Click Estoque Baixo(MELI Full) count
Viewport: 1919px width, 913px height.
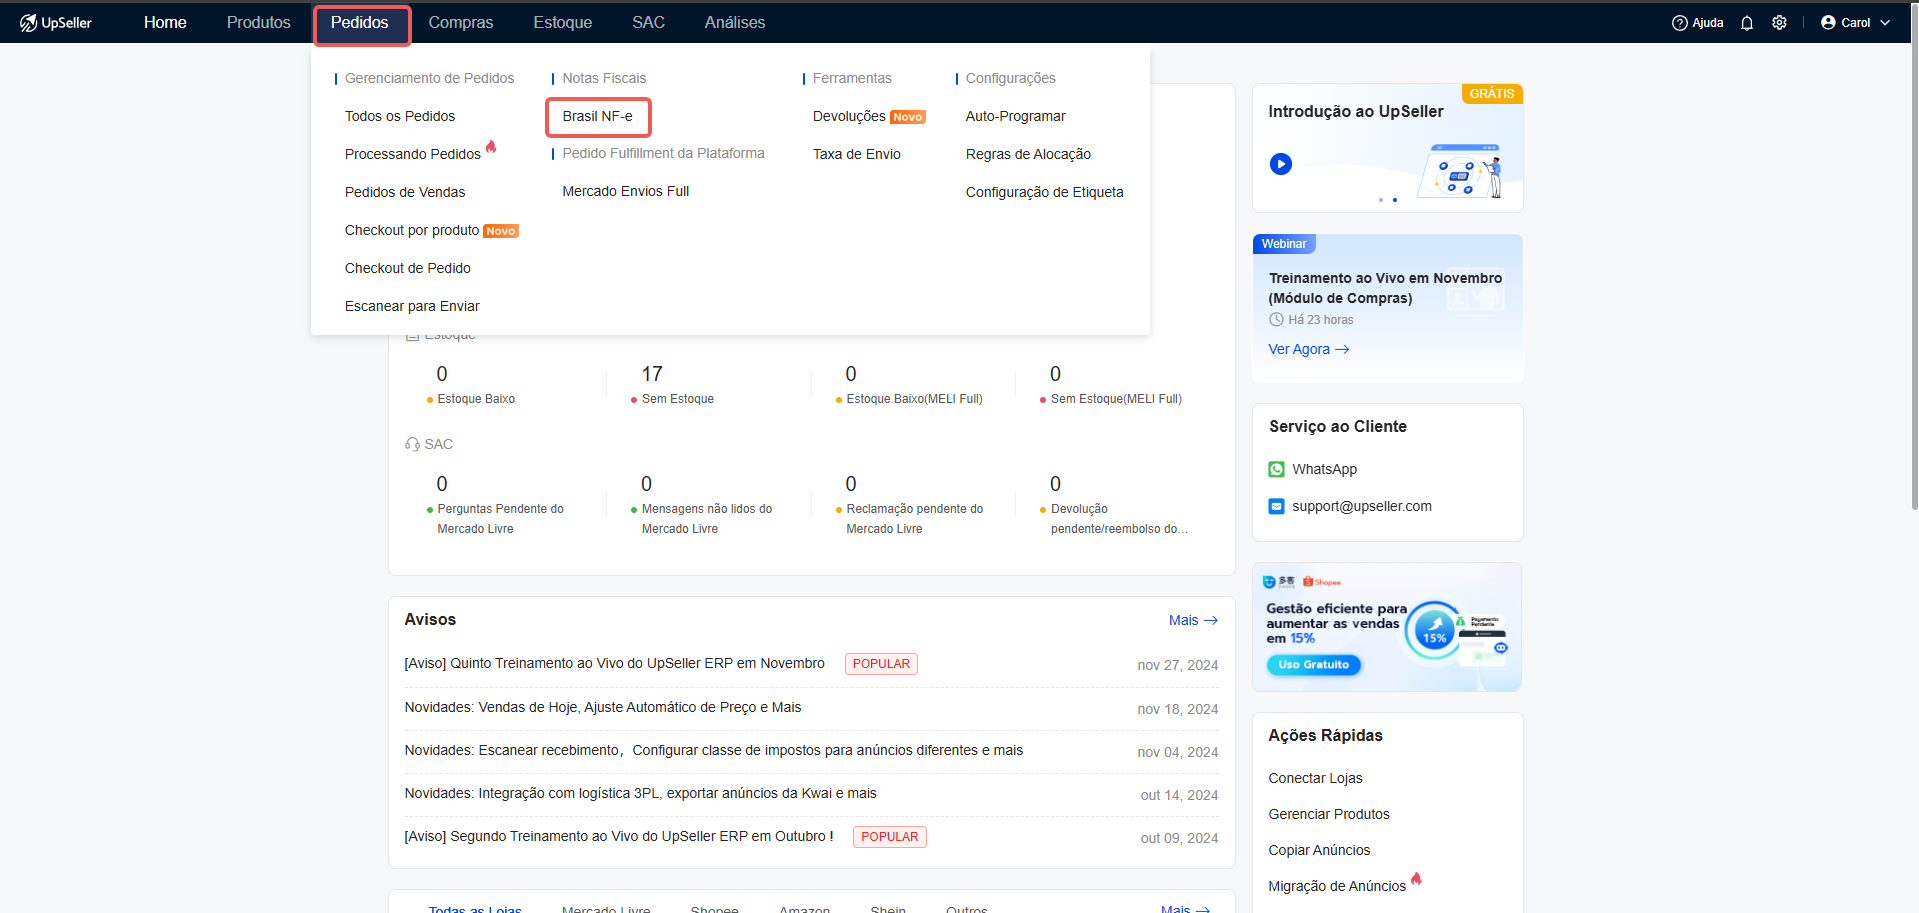851,374
